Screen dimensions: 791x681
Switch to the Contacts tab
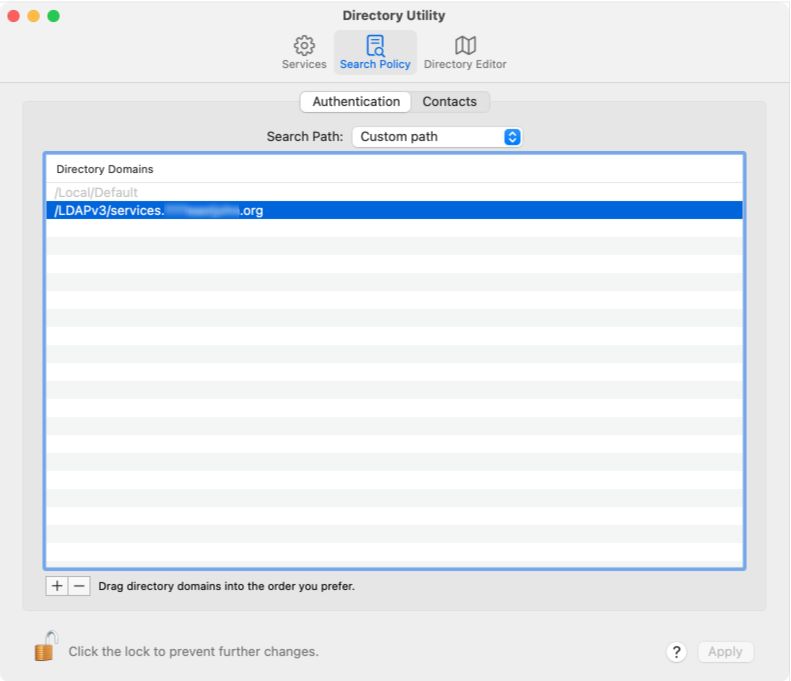[x=450, y=102]
